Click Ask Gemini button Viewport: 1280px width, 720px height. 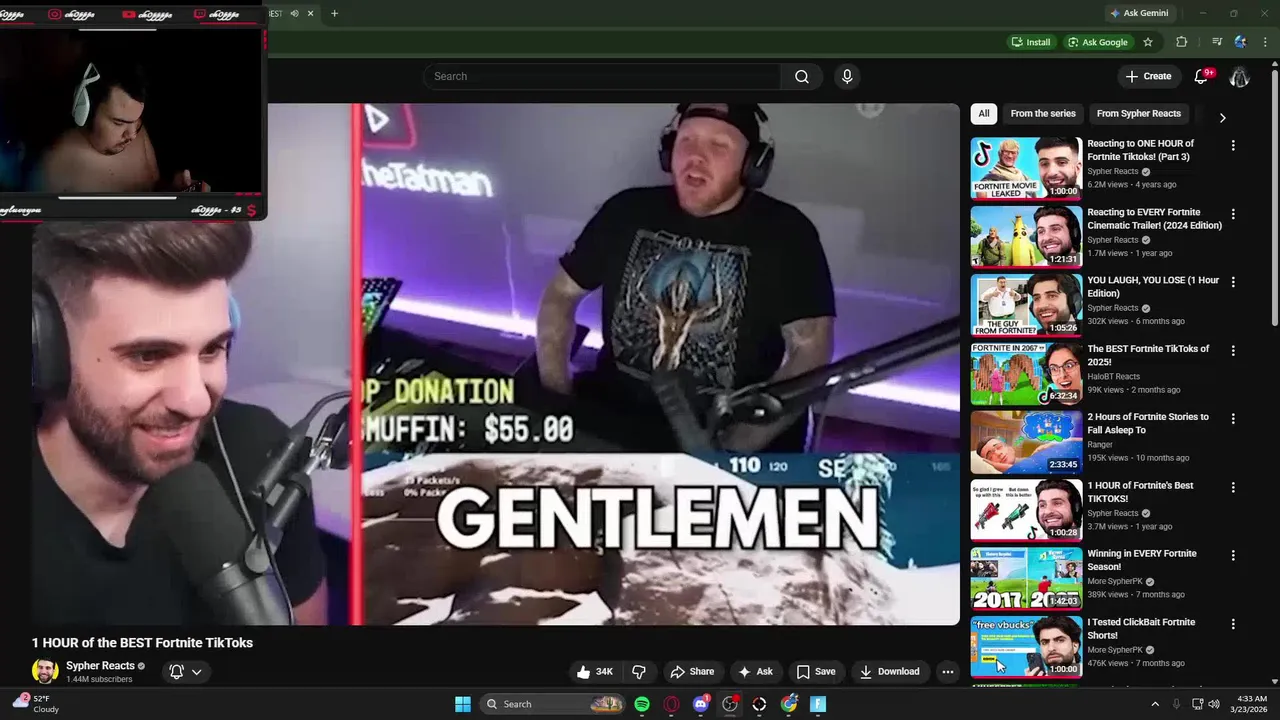tap(1138, 14)
